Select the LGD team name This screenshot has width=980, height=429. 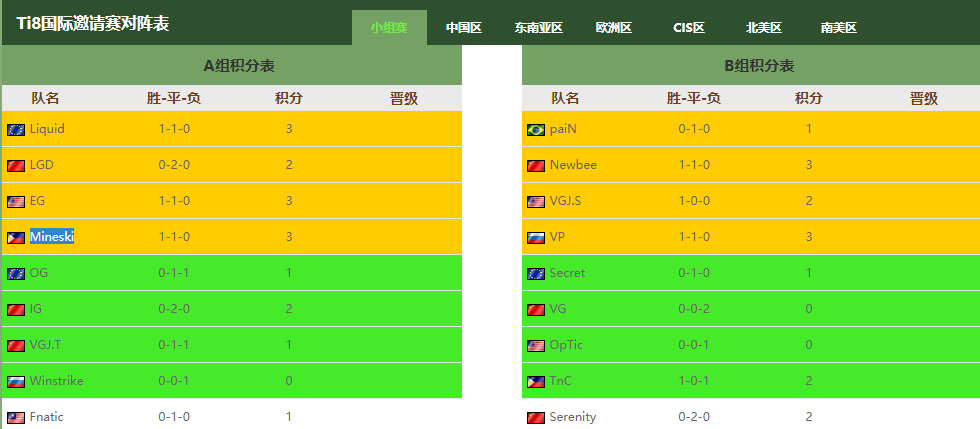(41, 164)
